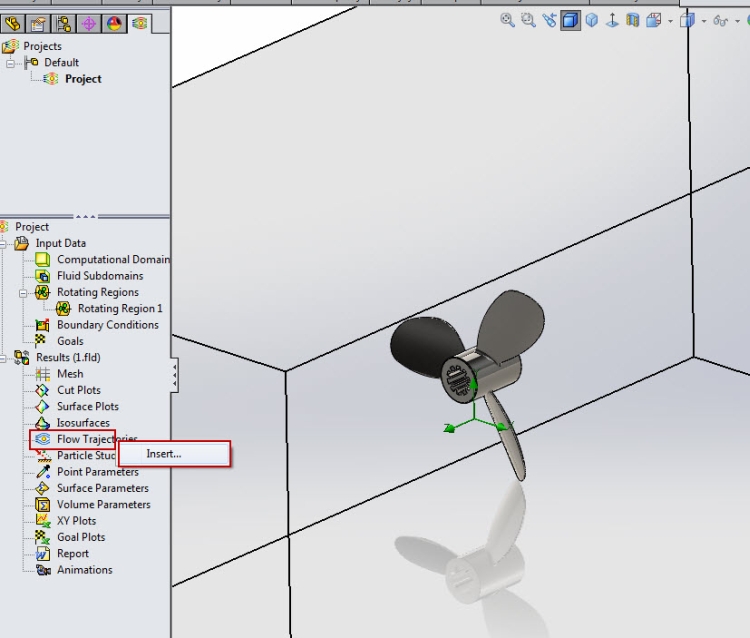Click the yellow dotted section icon
The height and width of the screenshot is (638, 750).
(x=633, y=20)
